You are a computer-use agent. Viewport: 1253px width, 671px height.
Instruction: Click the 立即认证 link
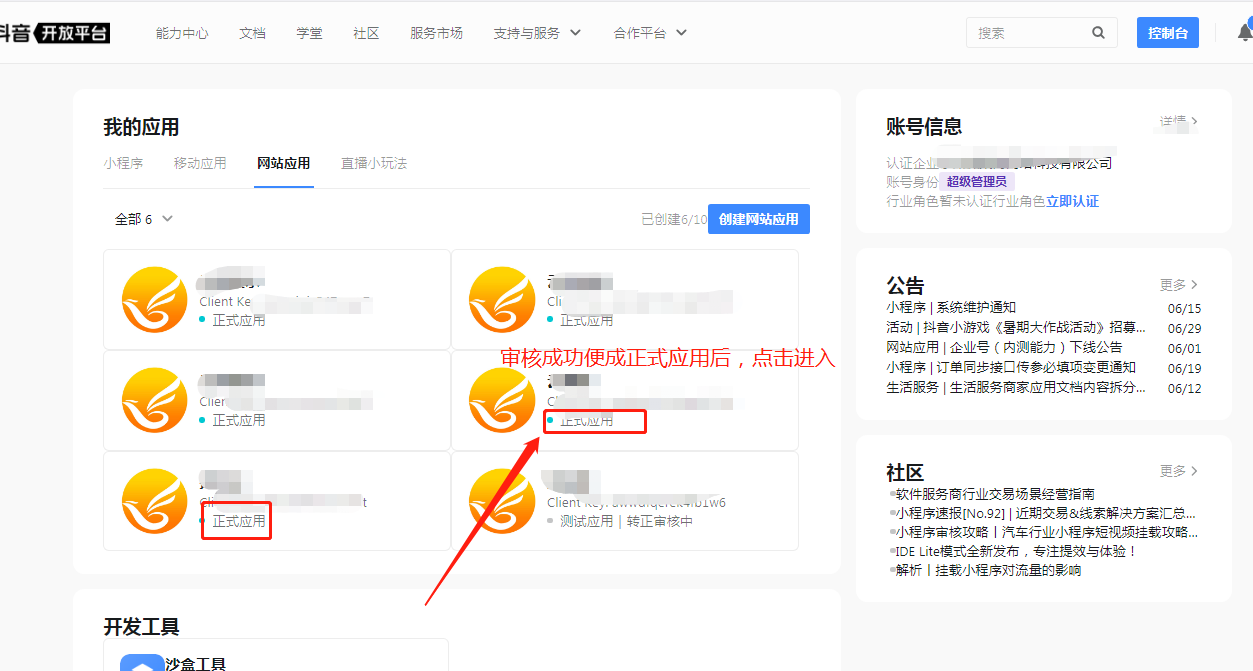coord(1072,201)
